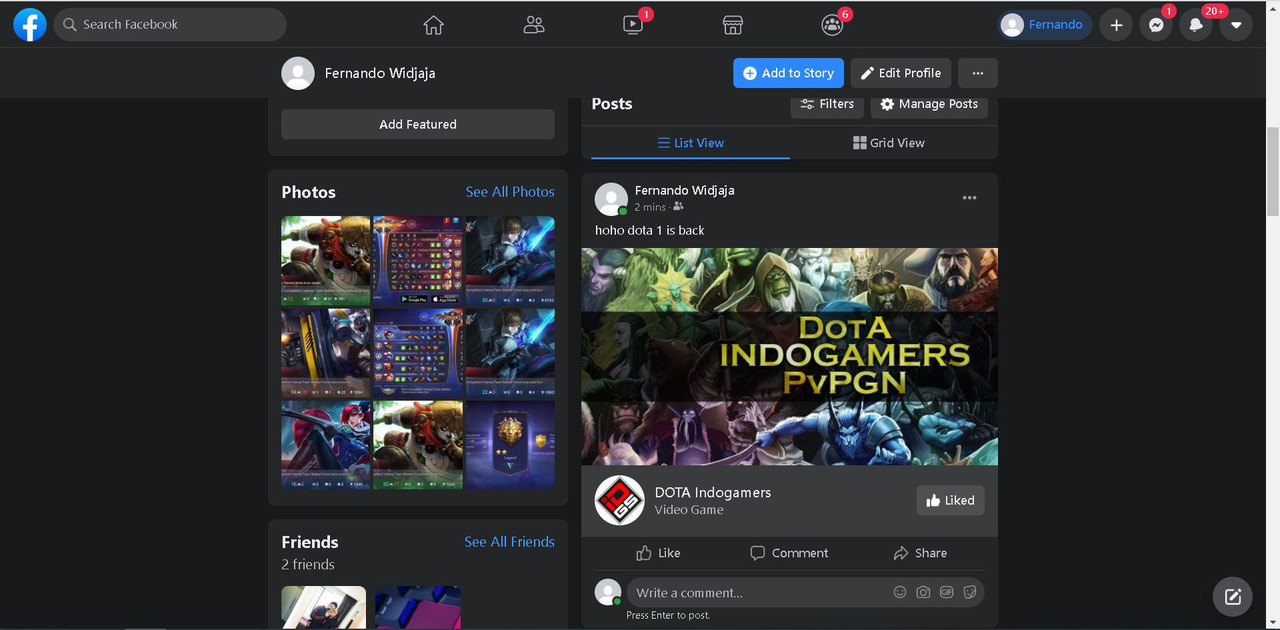Insert an emoji in comment
This screenshot has width=1280, height=630.
[x=900, y=593]
